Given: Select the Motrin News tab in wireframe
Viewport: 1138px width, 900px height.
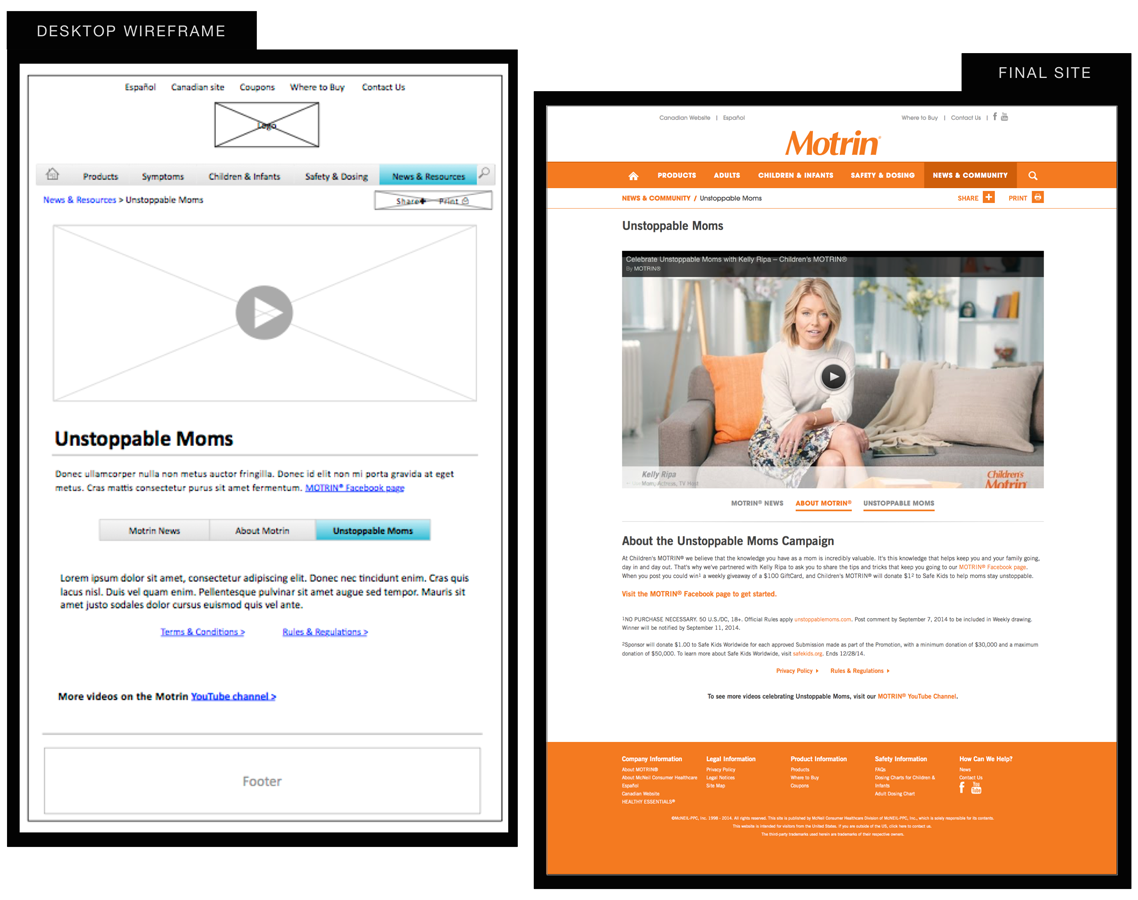Looking at the screenshot, I should (x=154, y=531).
